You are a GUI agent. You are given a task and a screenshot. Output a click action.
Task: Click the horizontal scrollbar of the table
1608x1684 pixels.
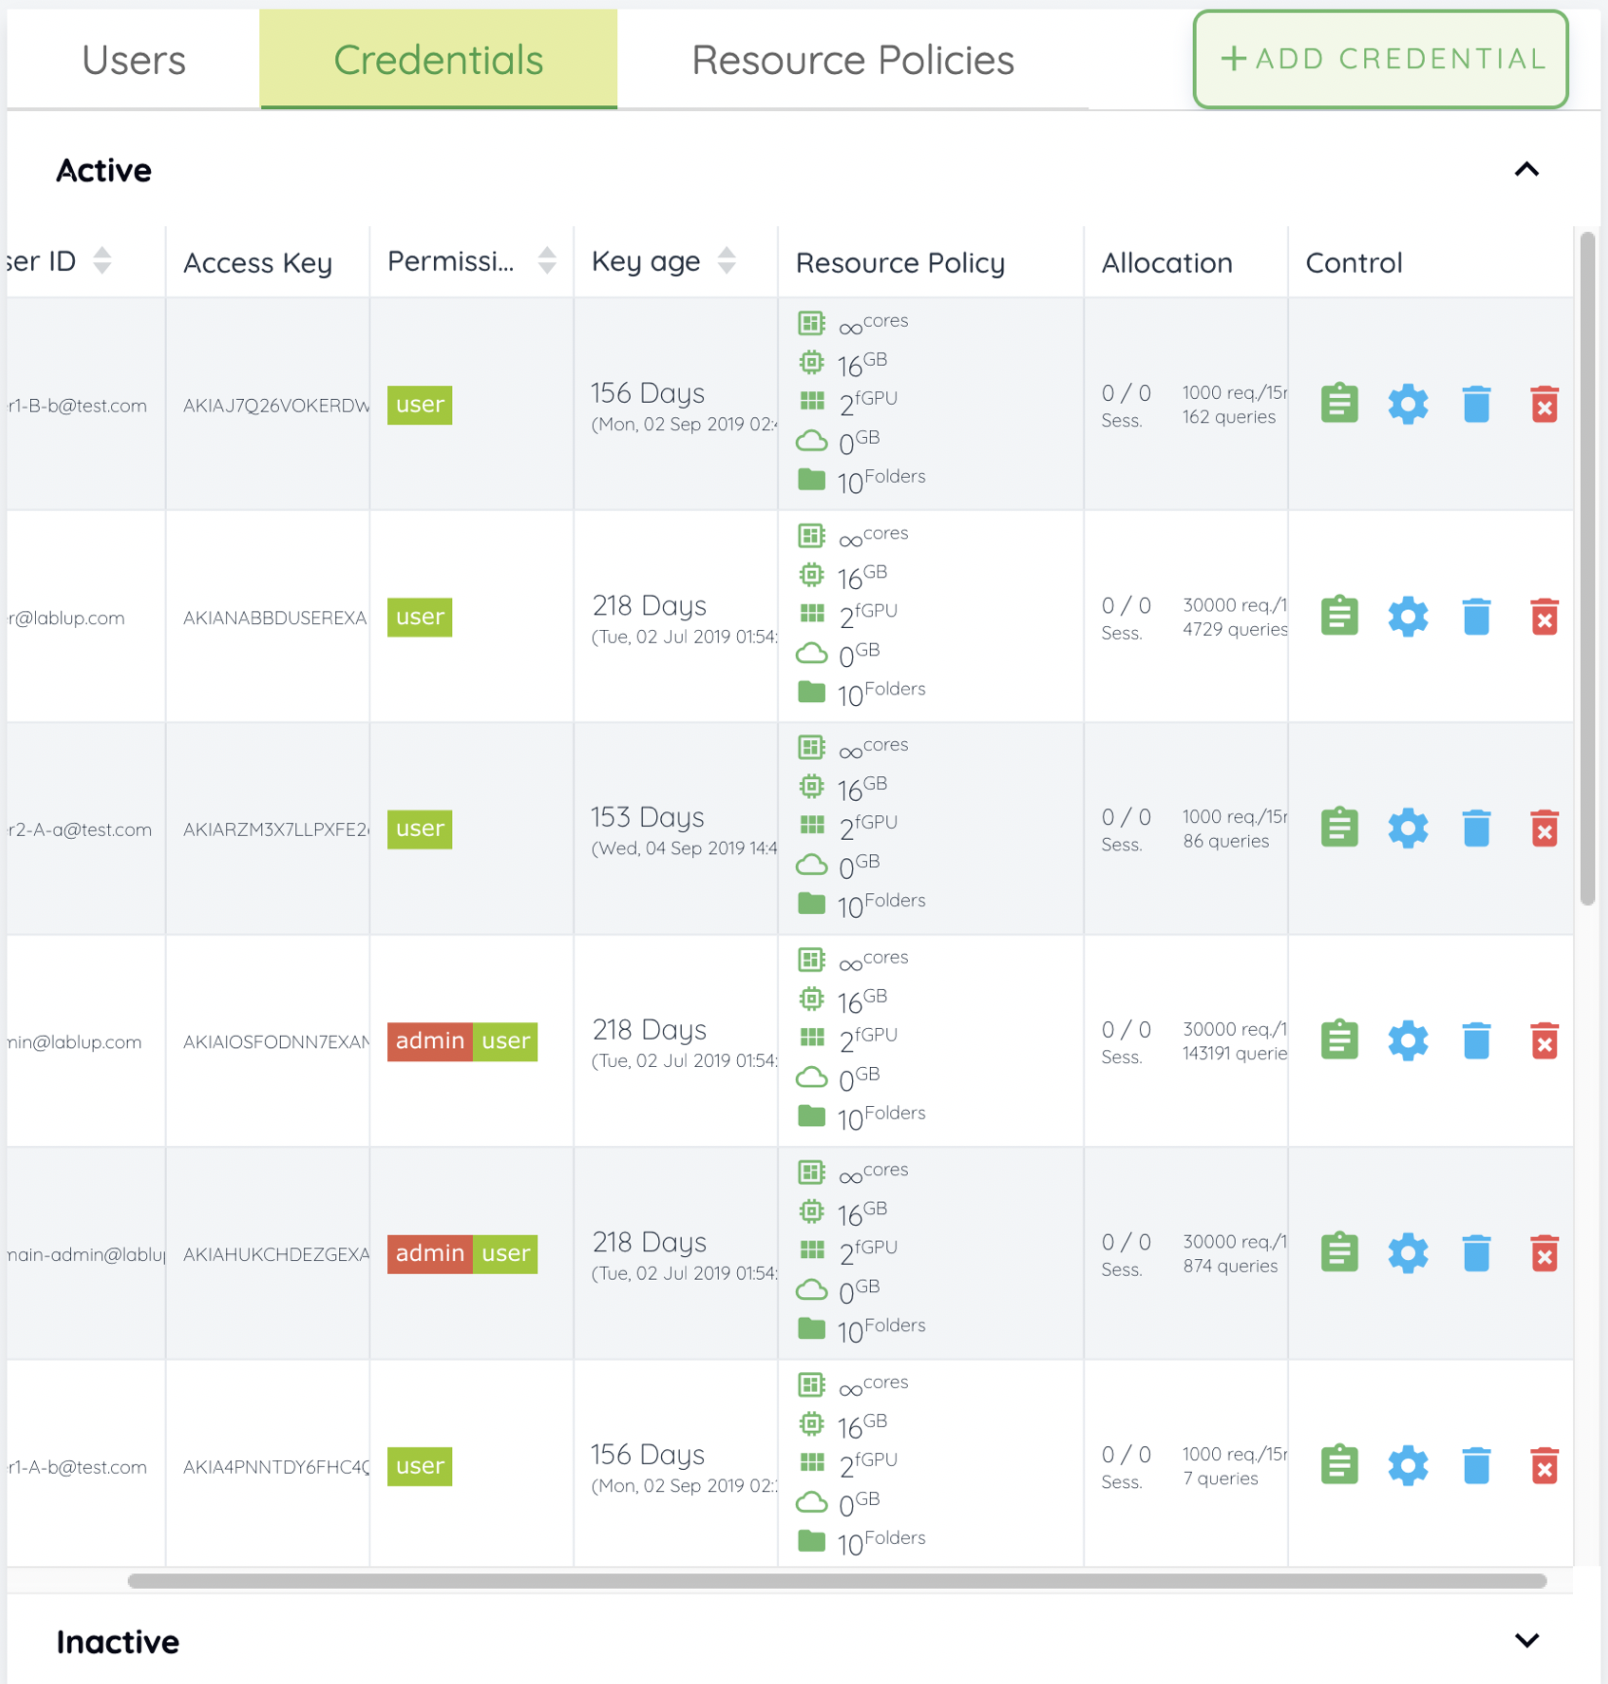coord(837,1580)
